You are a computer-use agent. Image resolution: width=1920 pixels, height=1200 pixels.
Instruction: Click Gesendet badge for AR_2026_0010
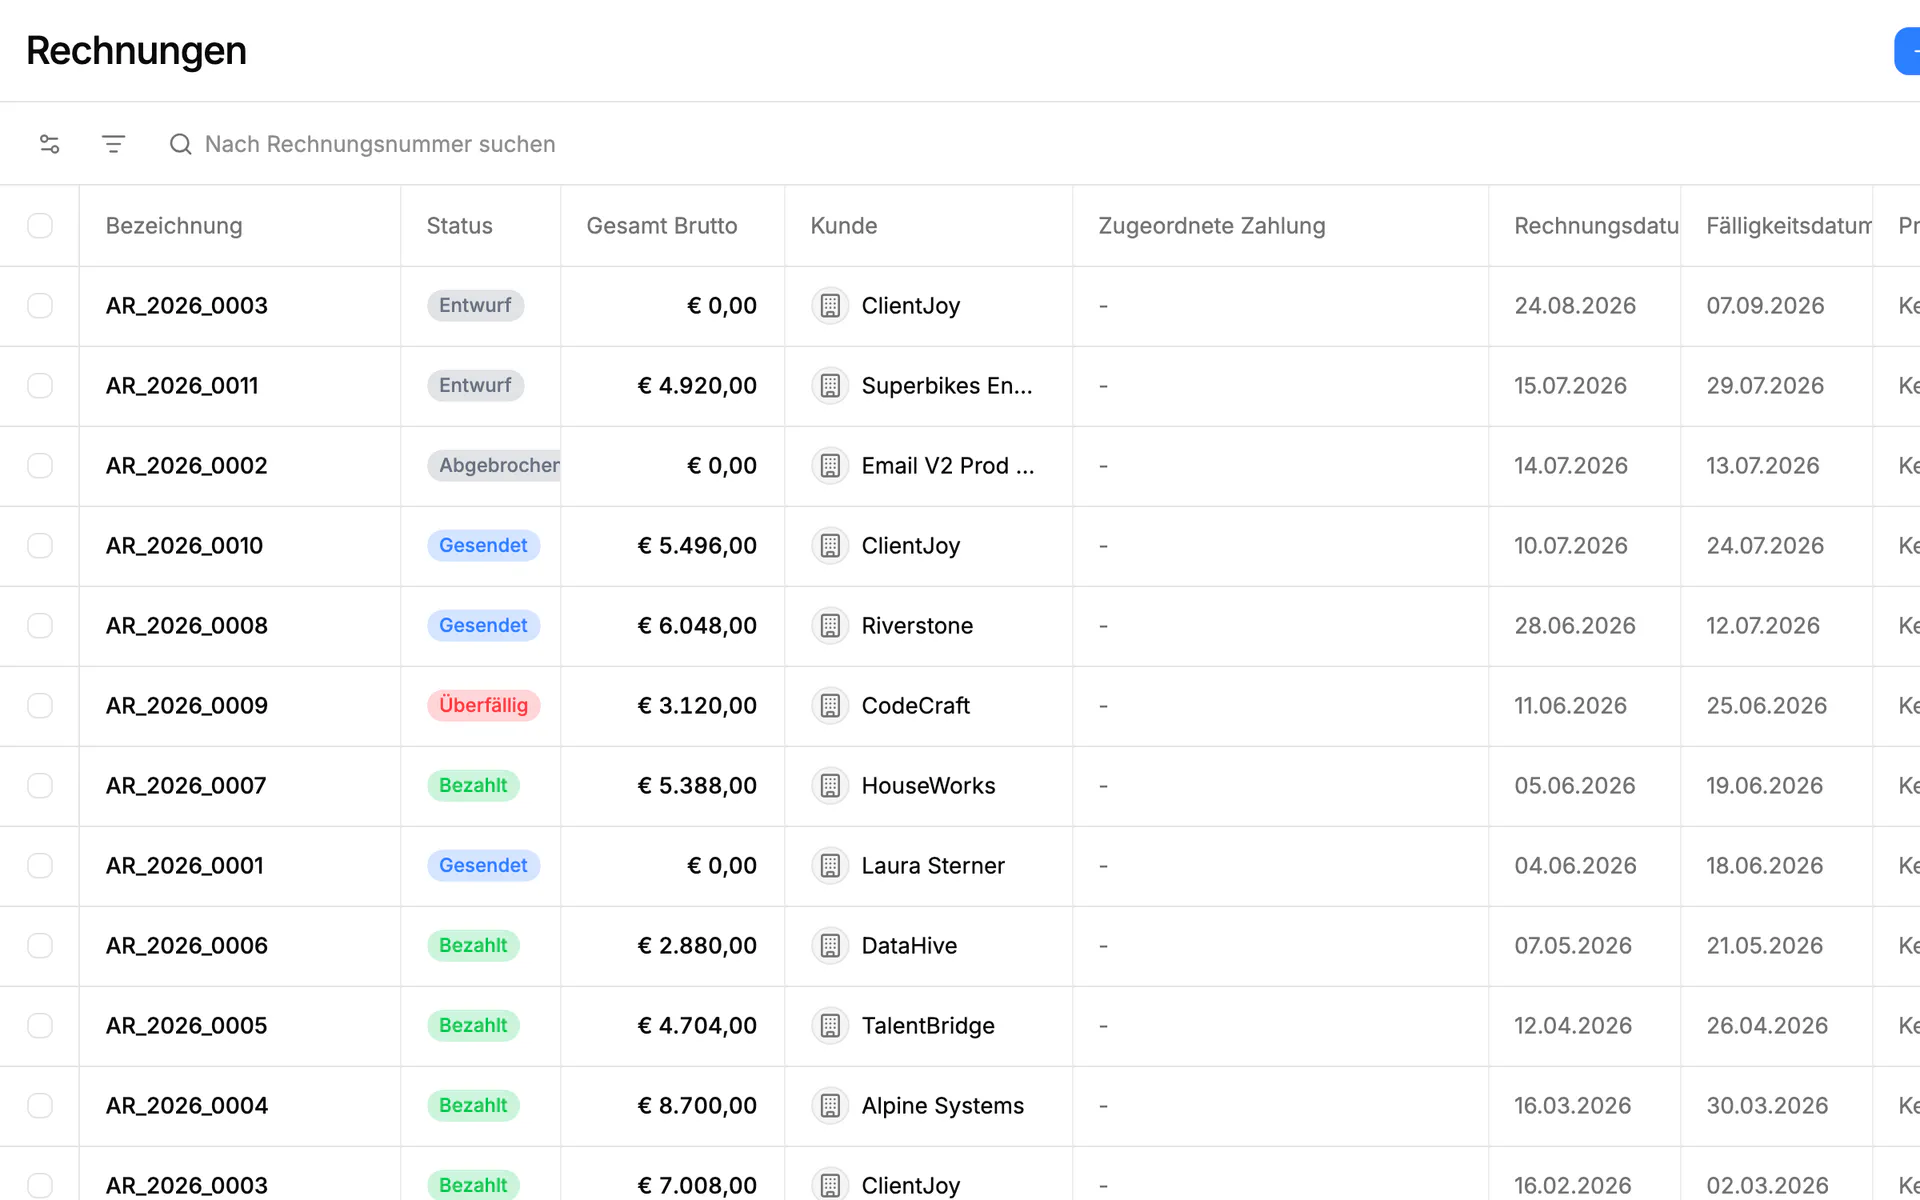[x=484, y=546]
